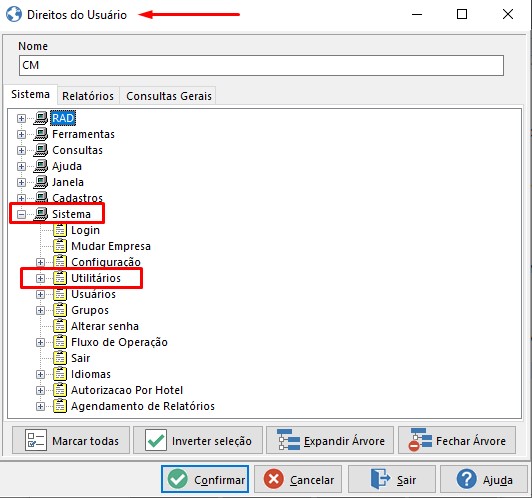Expand the Fluxo de Operação node
Screen dimensions: 532x498
(x=40, y=342)
